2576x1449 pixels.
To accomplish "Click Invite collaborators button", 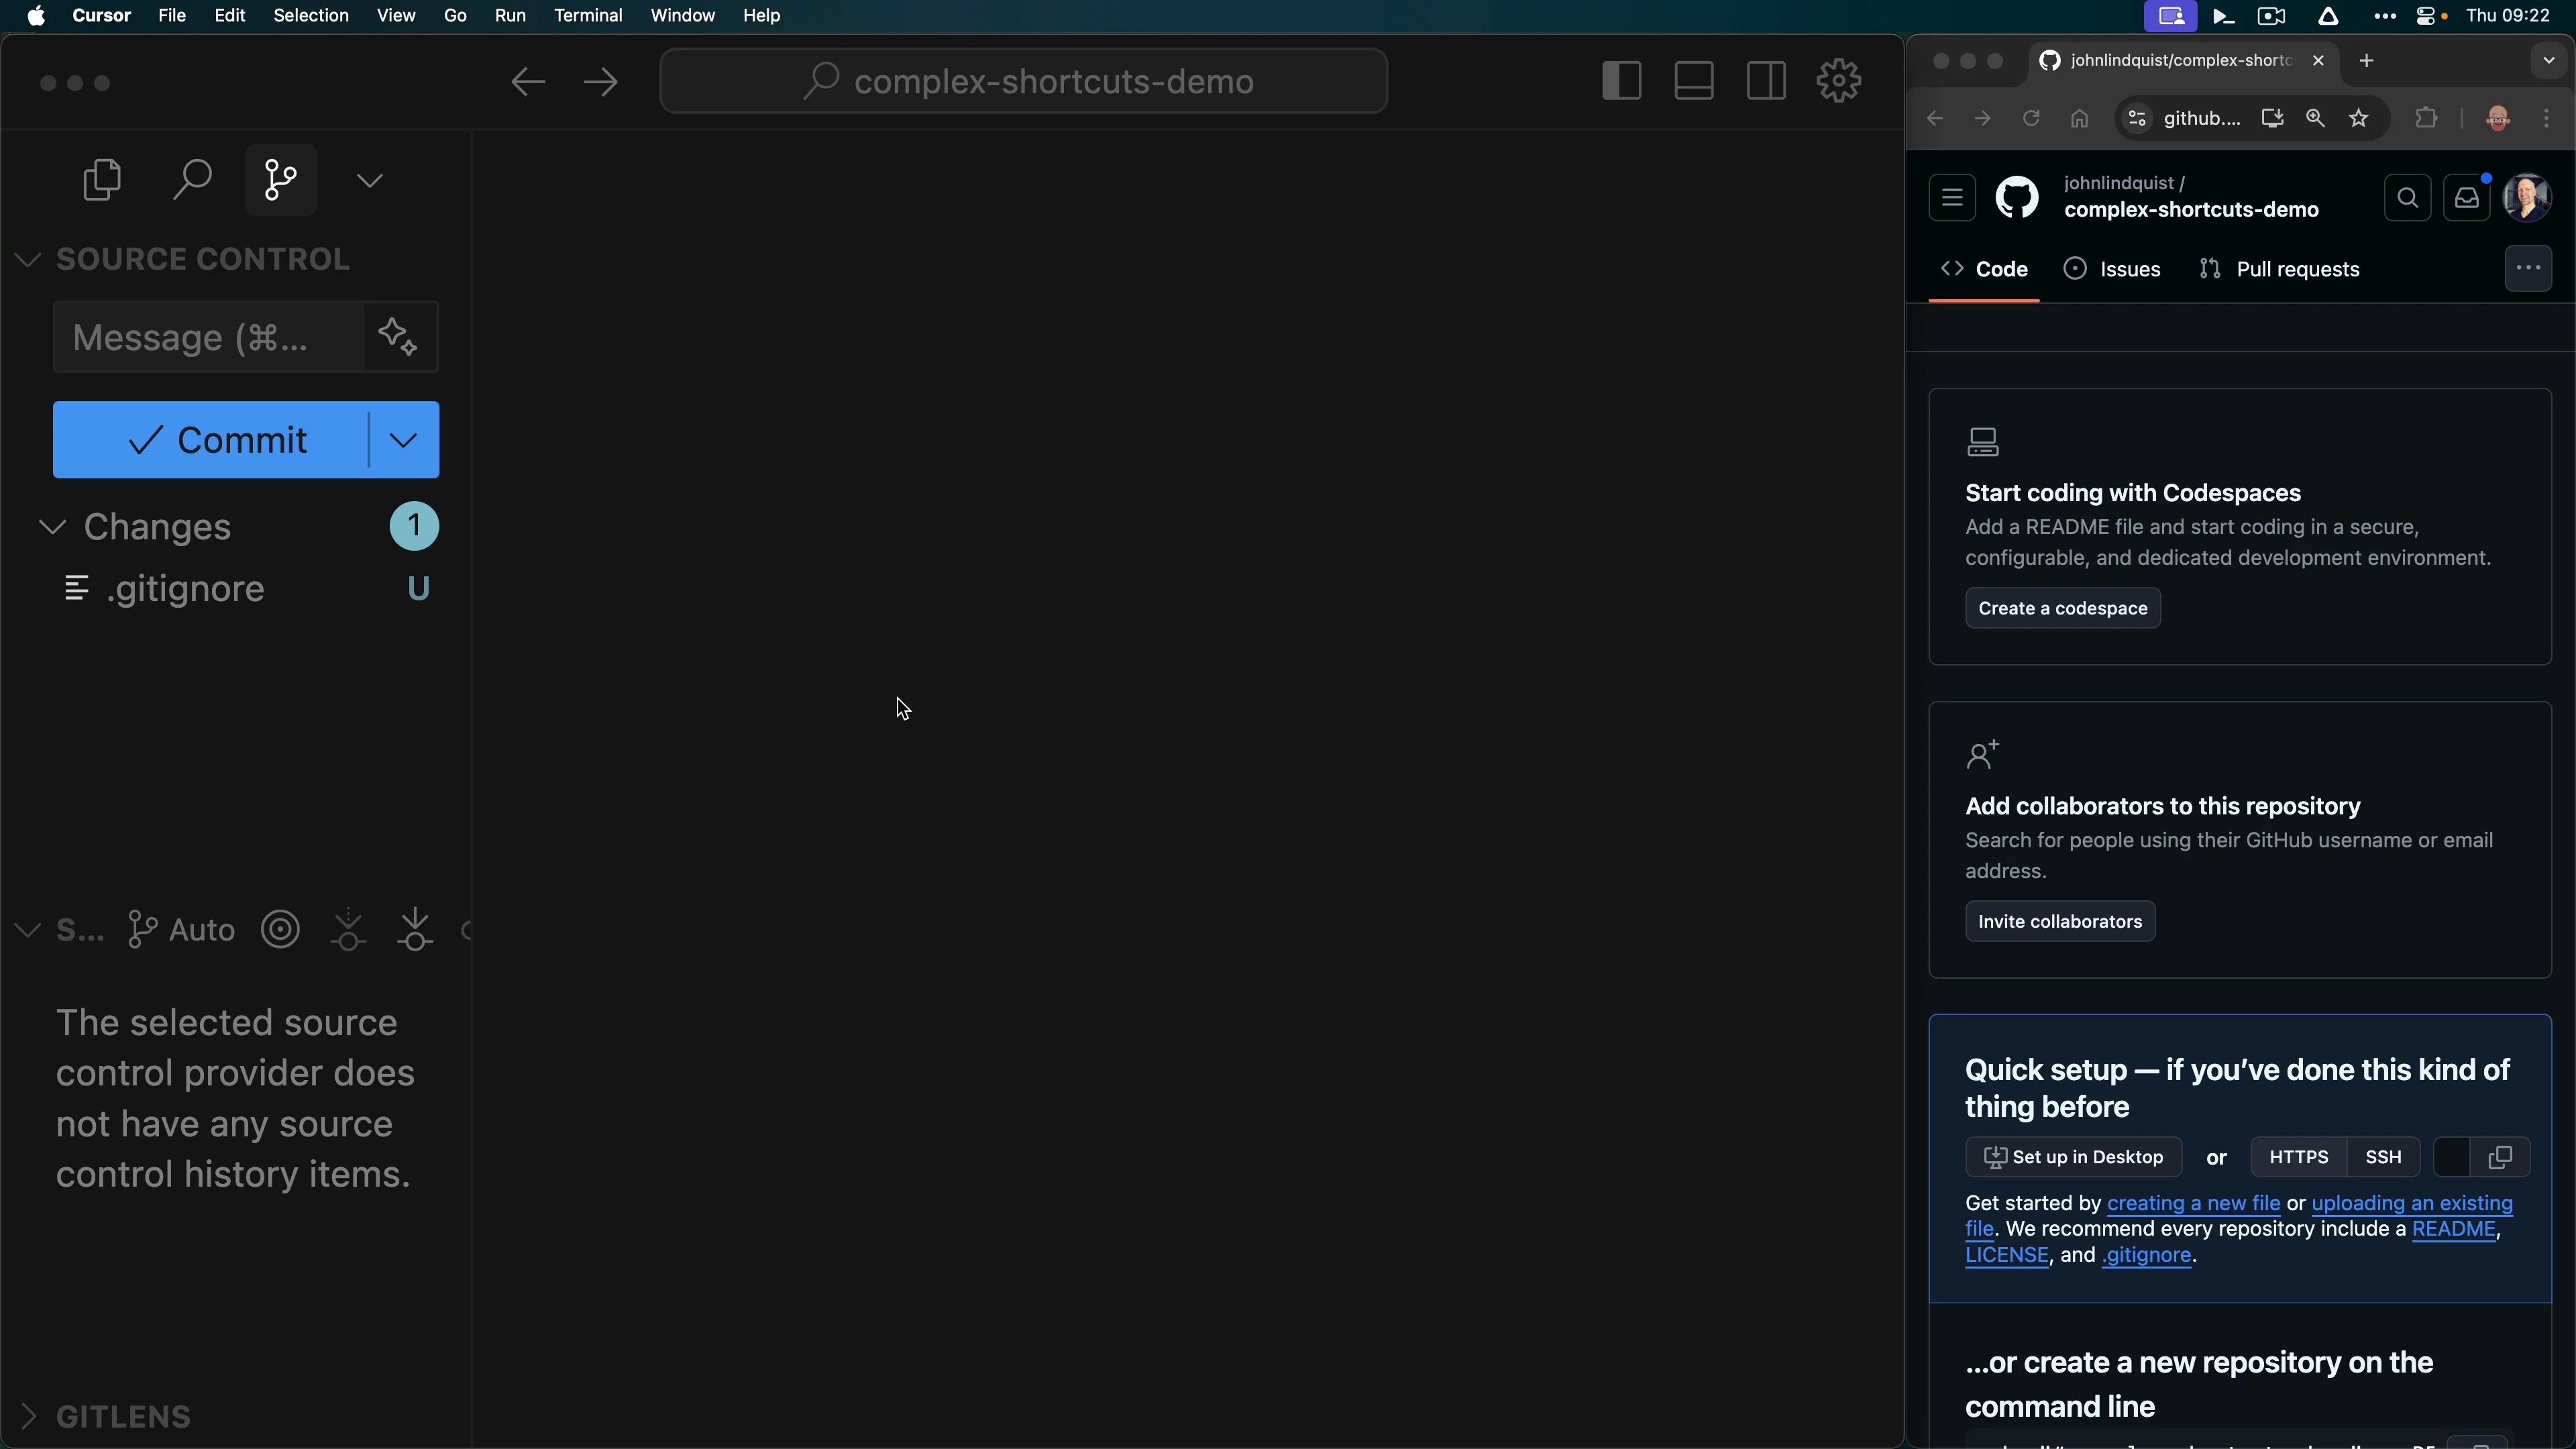I will pyautogui.click(x=2059, y=921).
